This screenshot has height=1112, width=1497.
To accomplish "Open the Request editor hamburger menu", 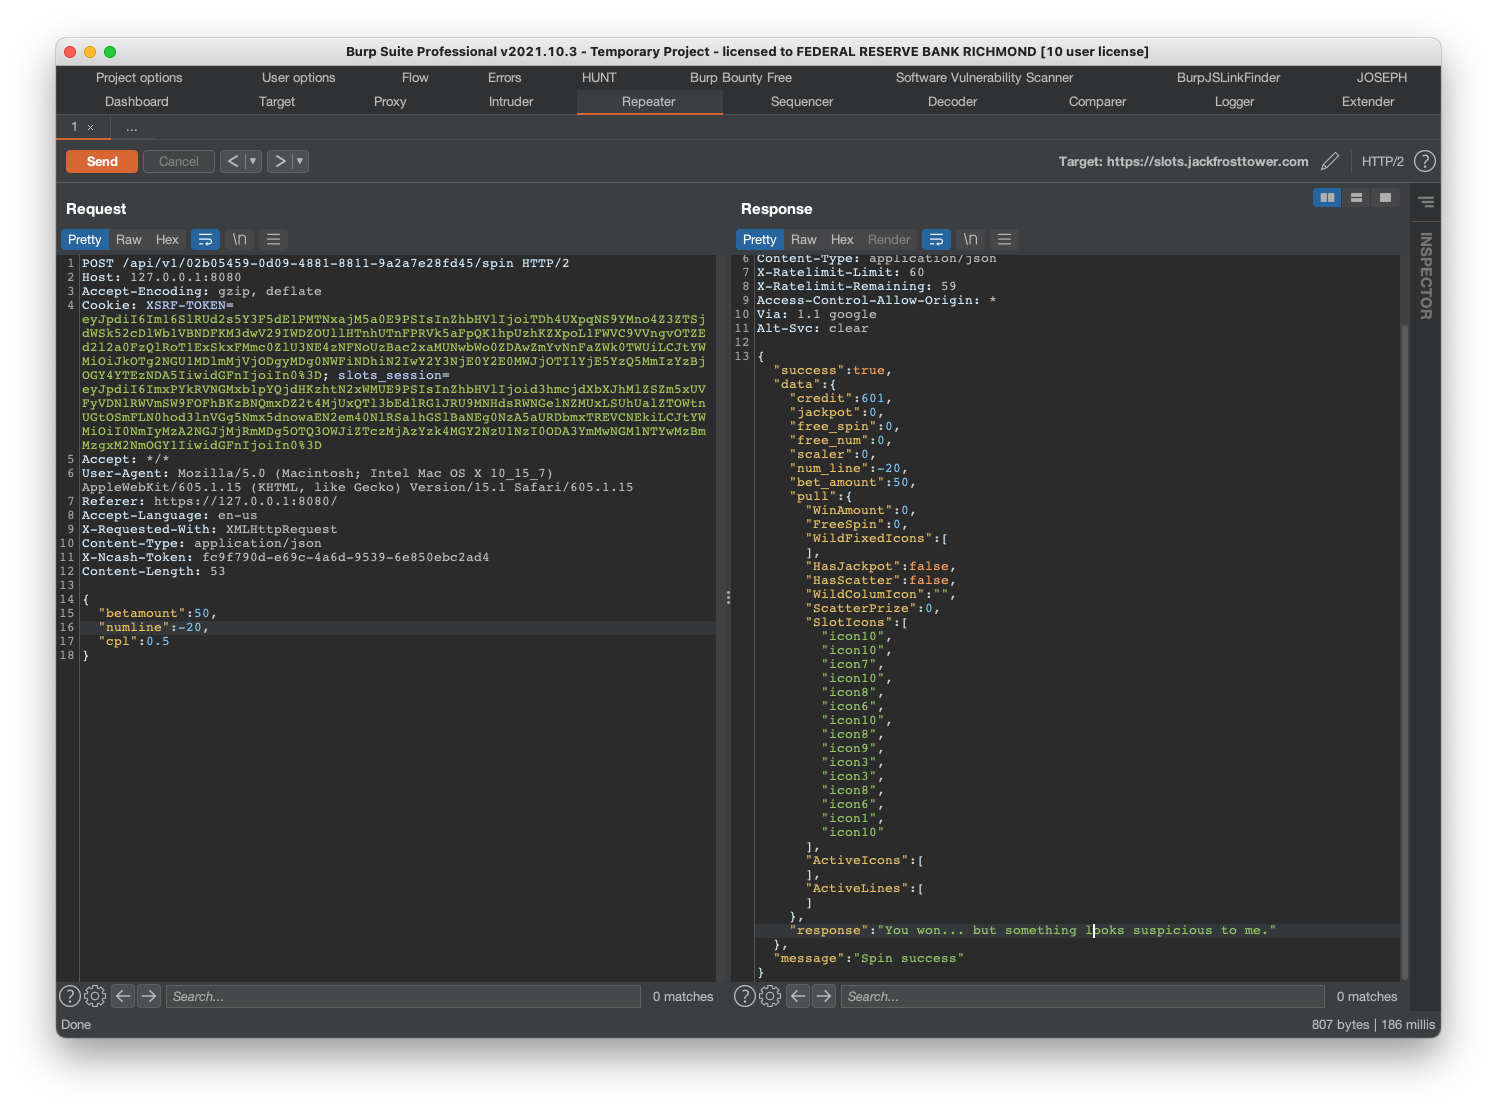I will pos(273,239).
